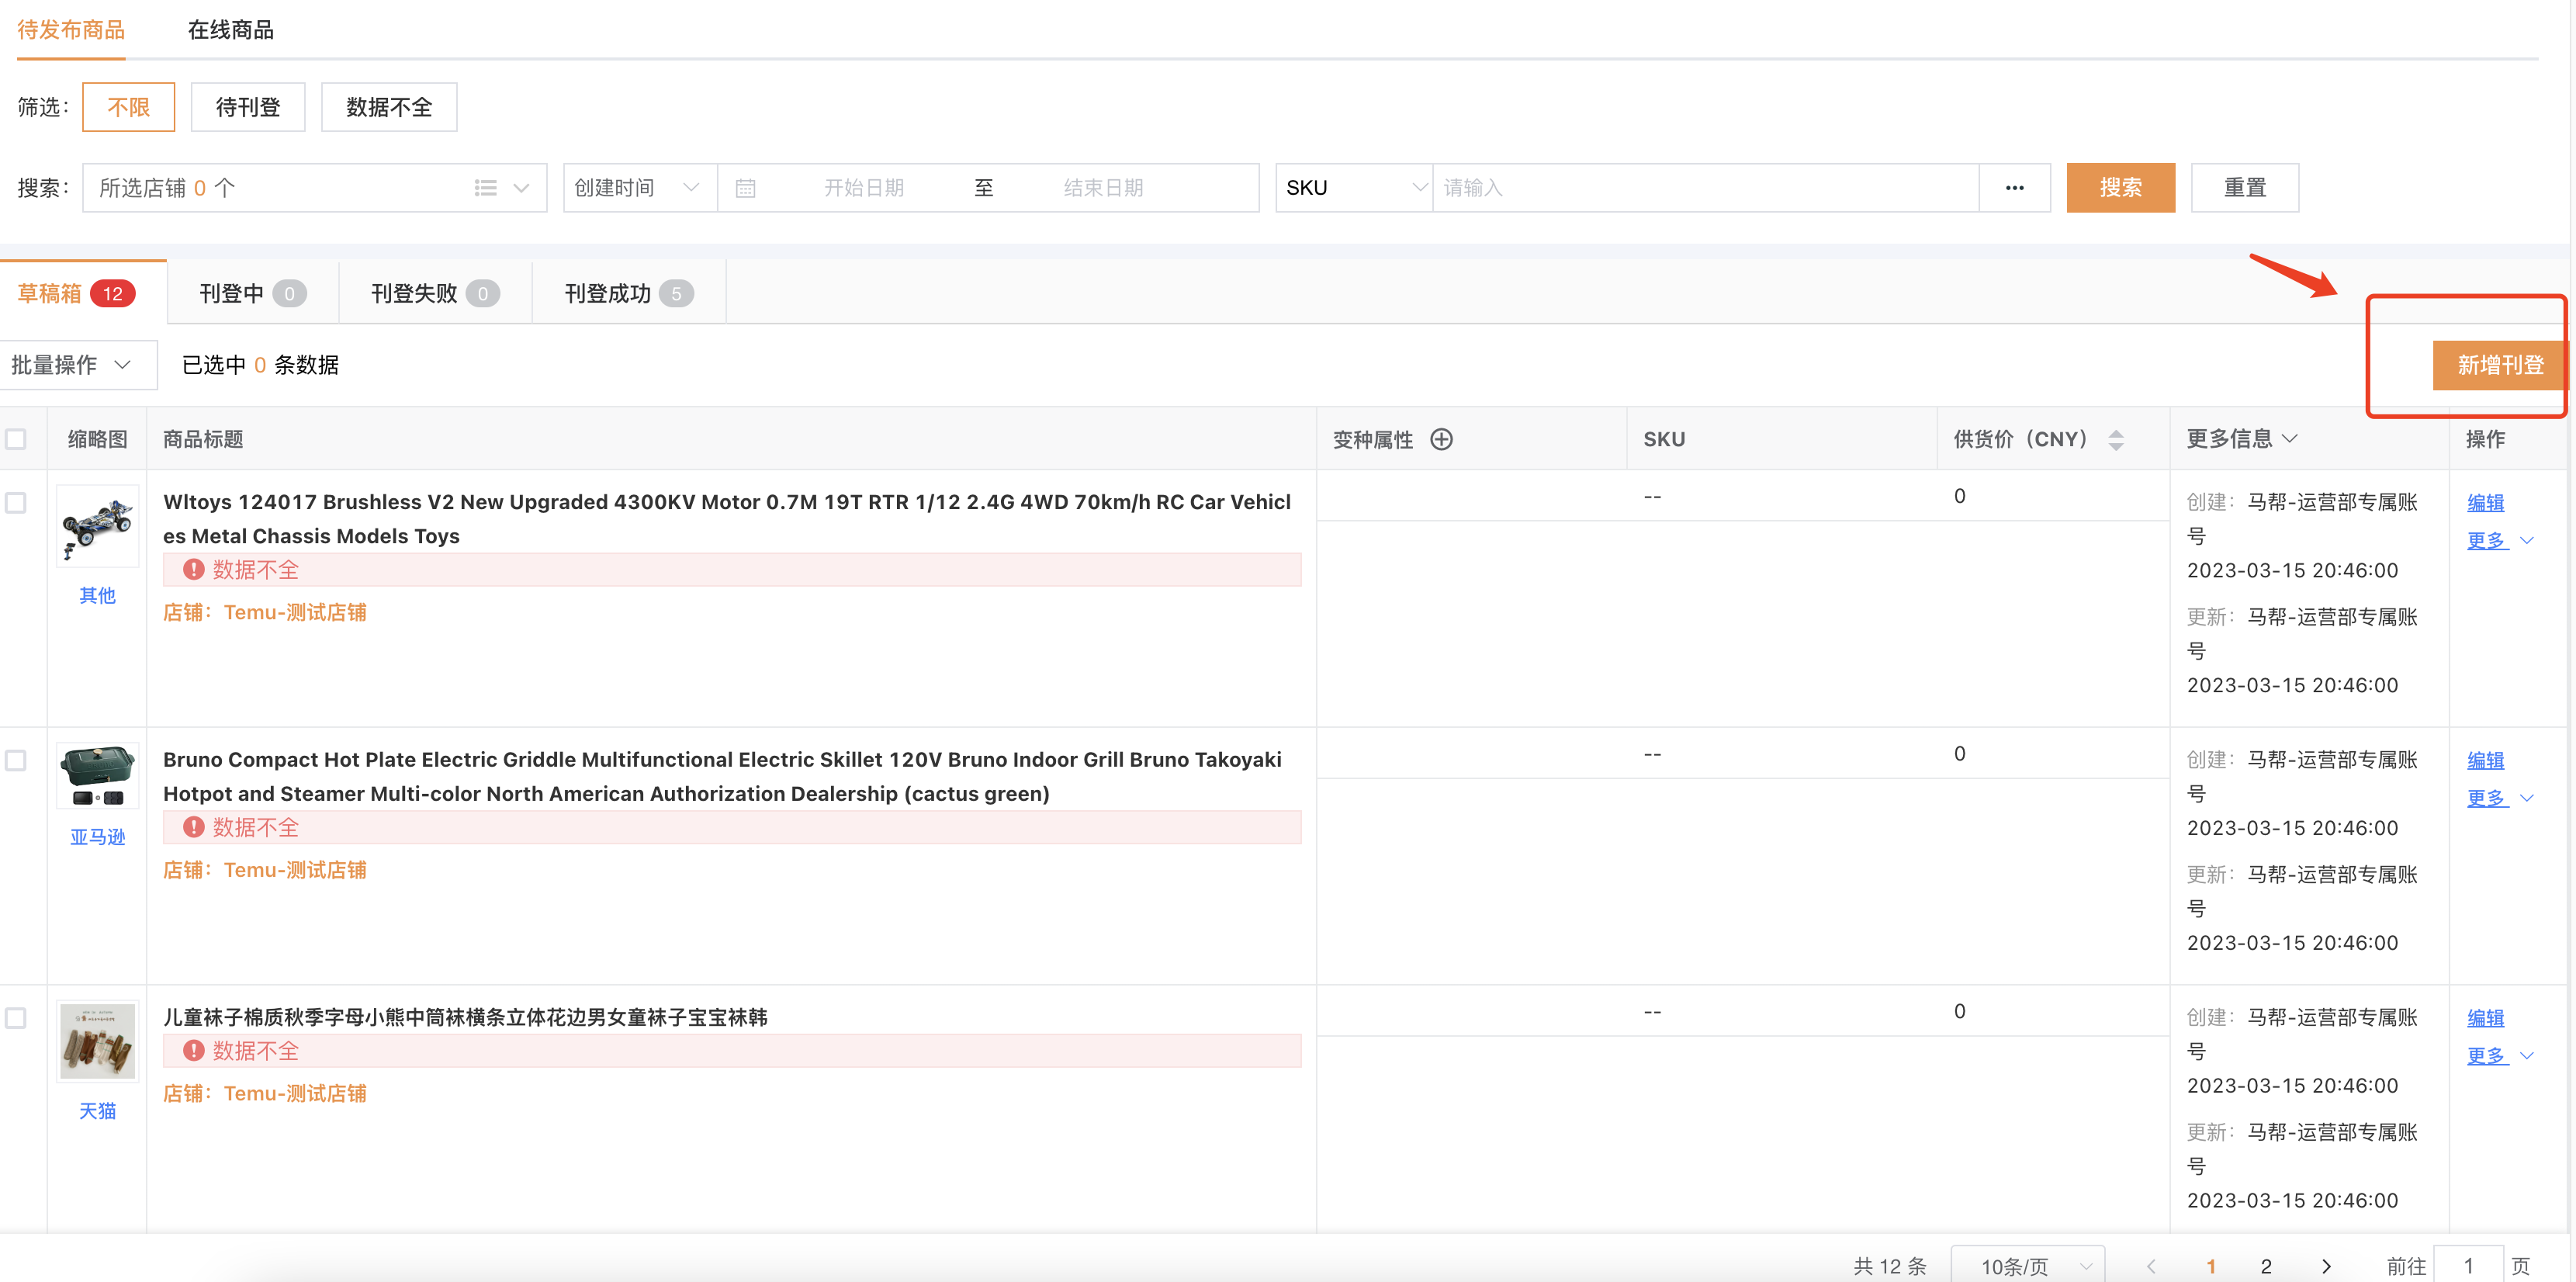The height and width of the screenshot is (1282, 2576).
Task: Click the 新增刊登 button
Action: tap(2499, 365)
